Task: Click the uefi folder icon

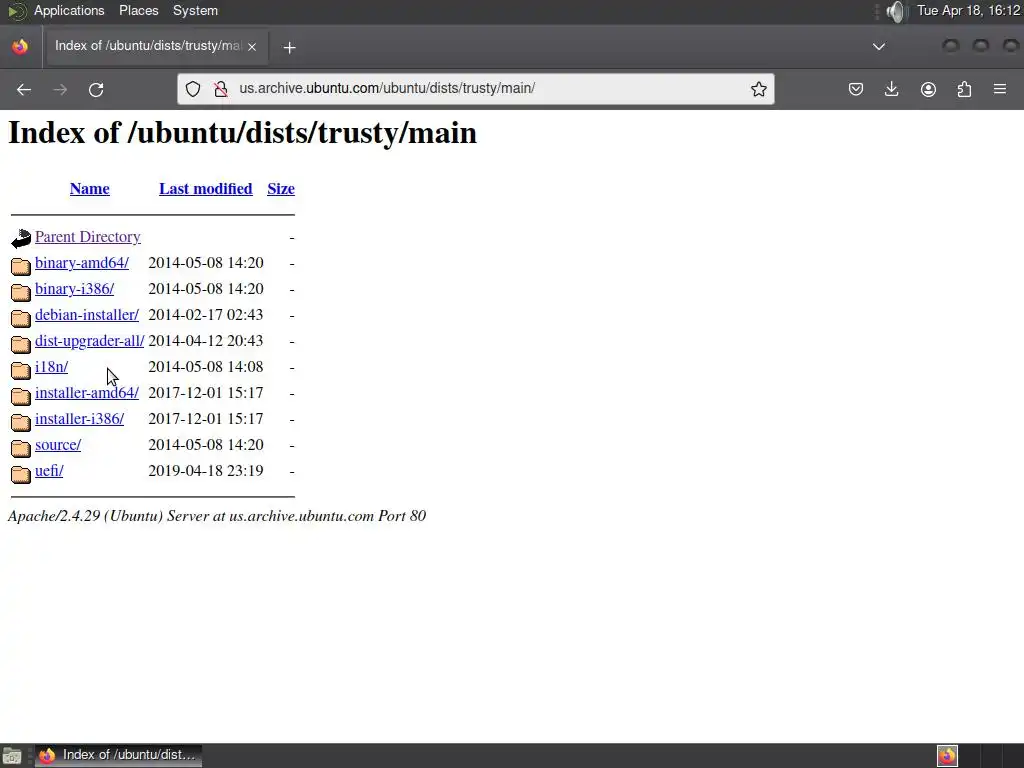Action: (21, 474)
